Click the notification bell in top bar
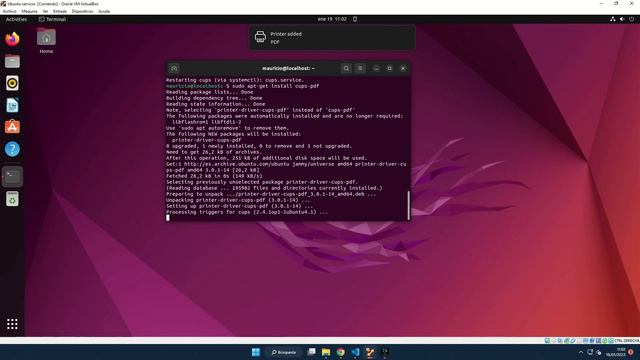 coord(355,19)
